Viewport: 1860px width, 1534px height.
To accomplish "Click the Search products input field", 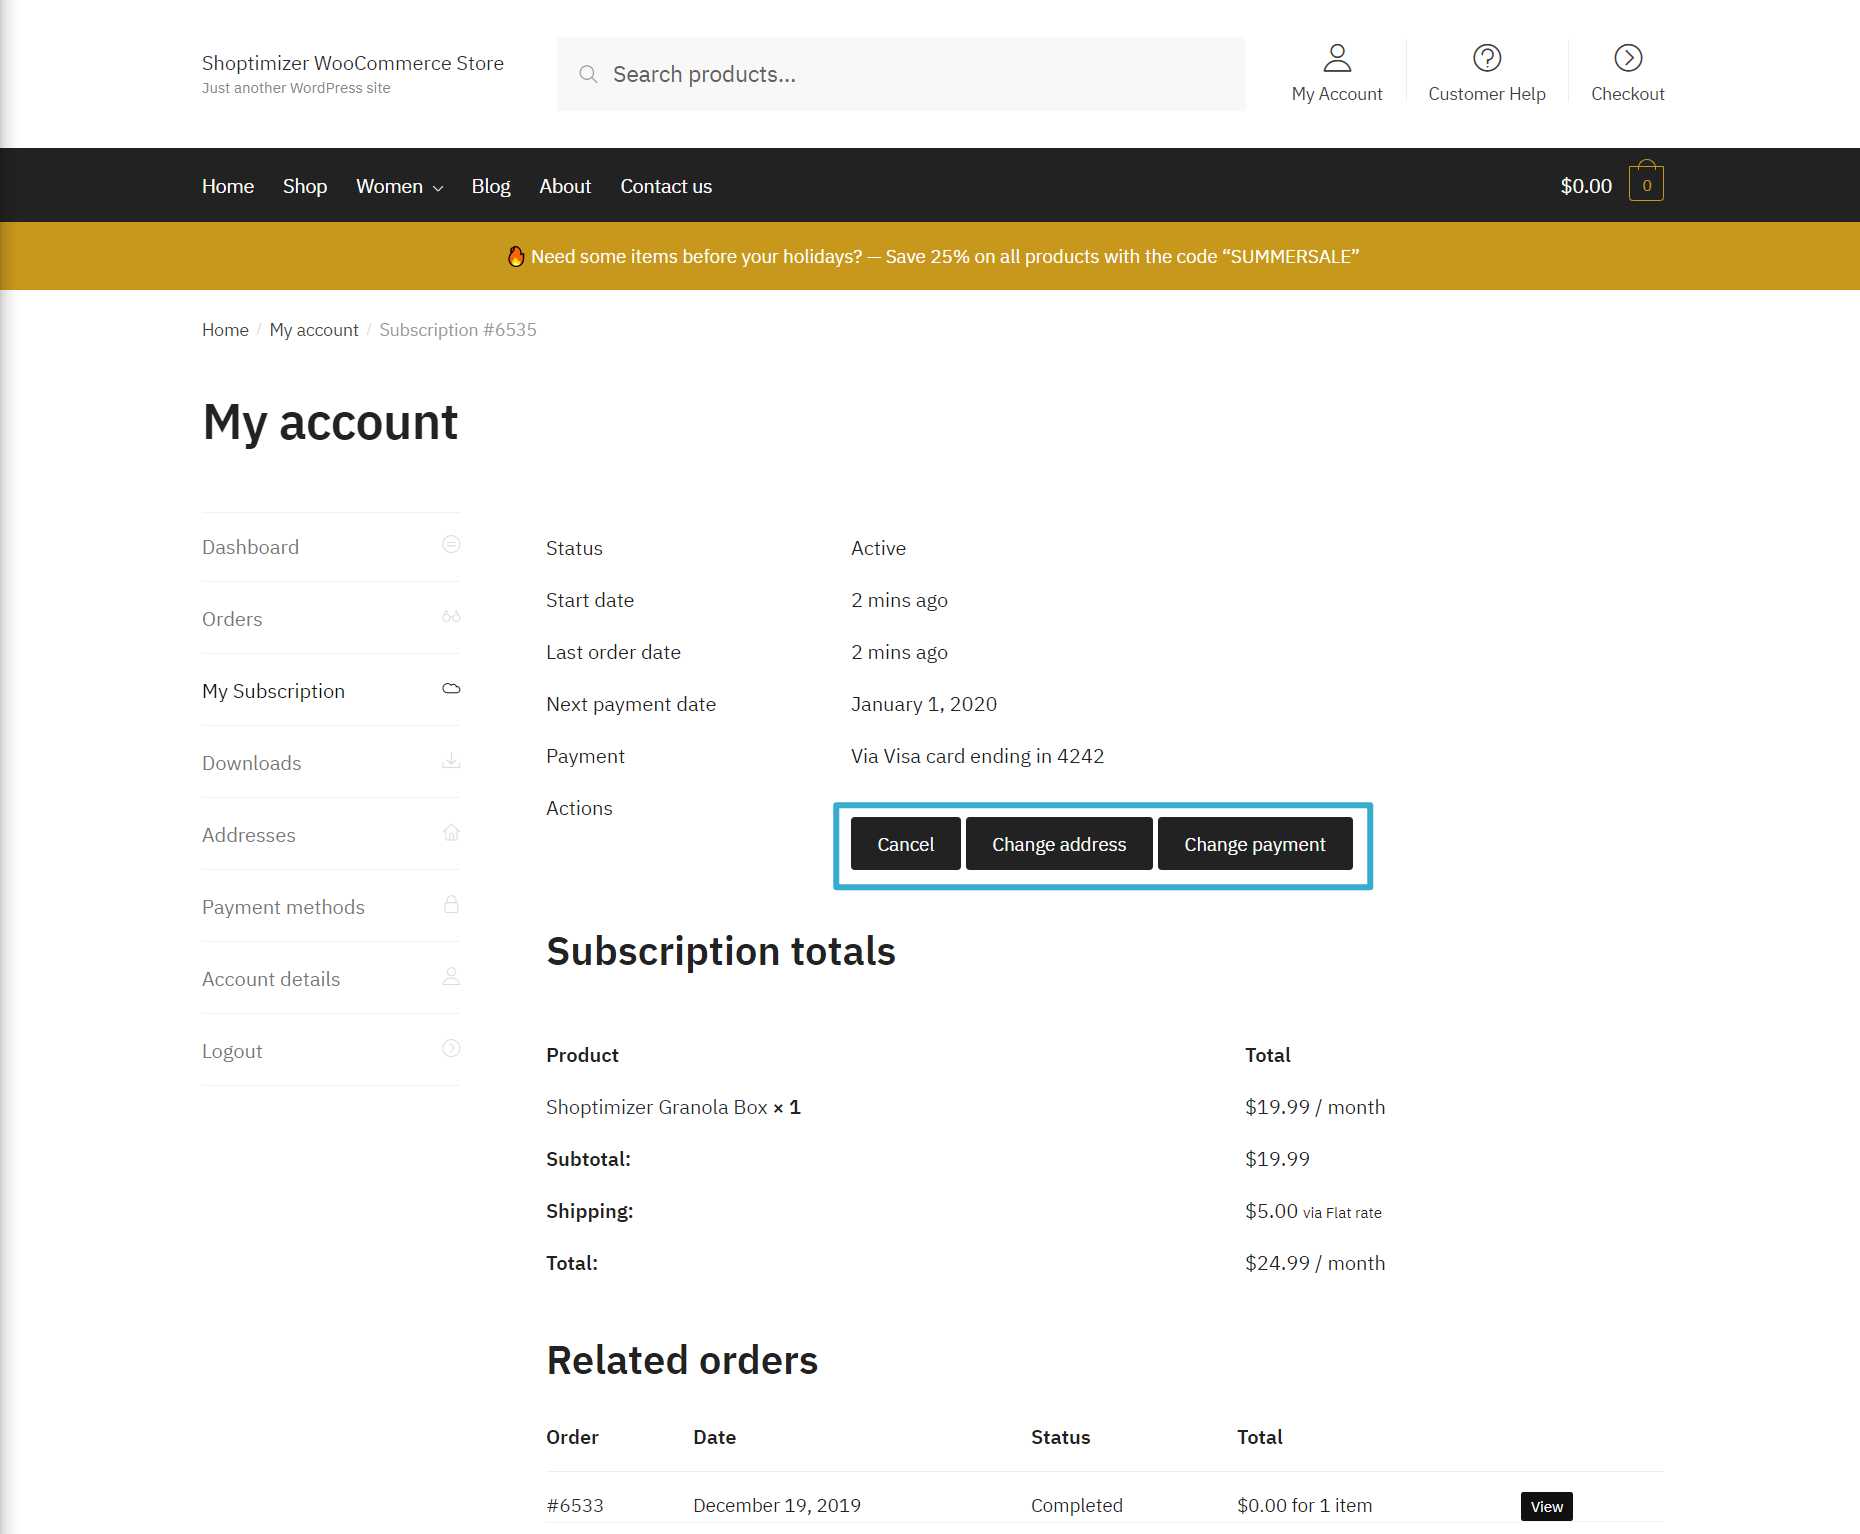I will (901, 74).
